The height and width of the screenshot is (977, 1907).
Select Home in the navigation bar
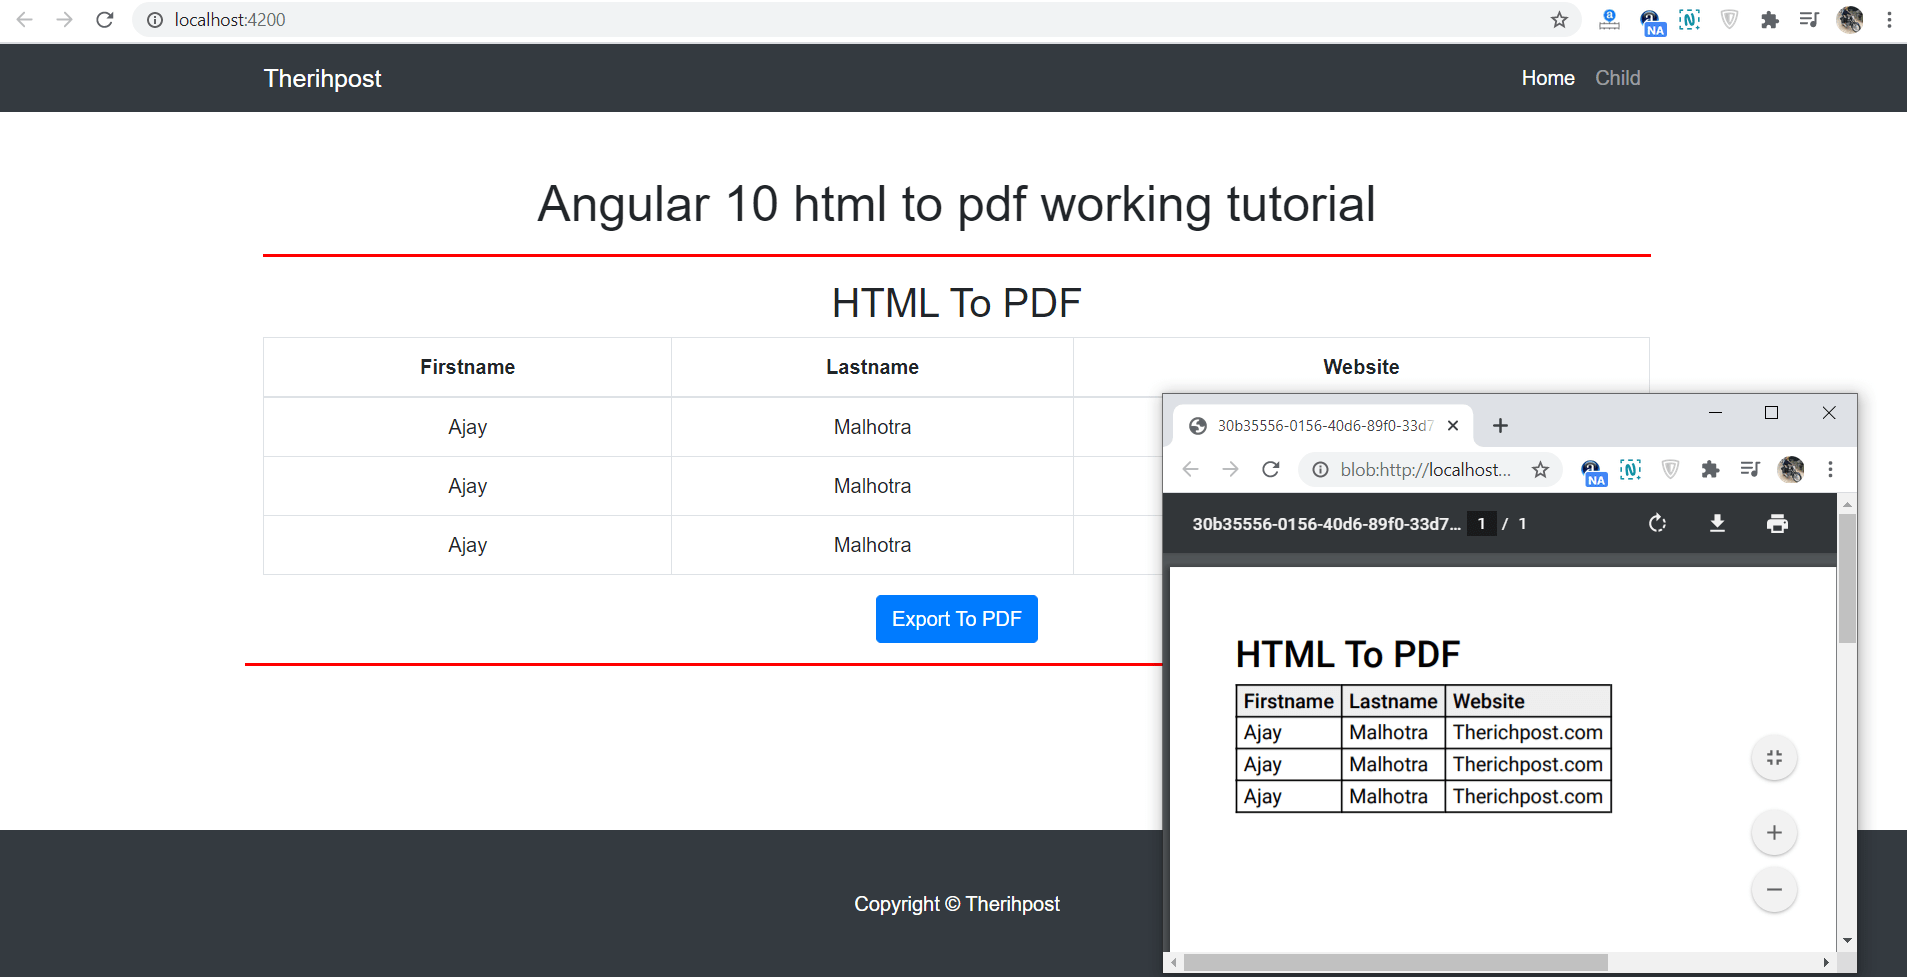1547,77
